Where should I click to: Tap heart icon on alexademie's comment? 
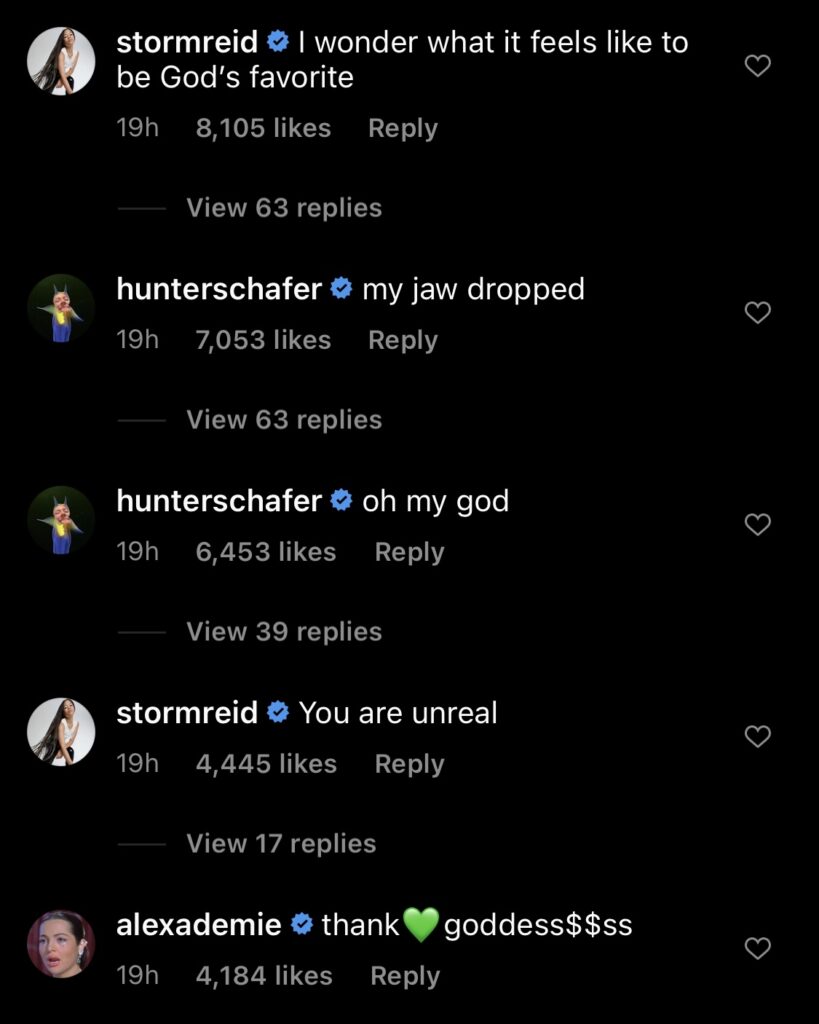(x=759, y=948)
